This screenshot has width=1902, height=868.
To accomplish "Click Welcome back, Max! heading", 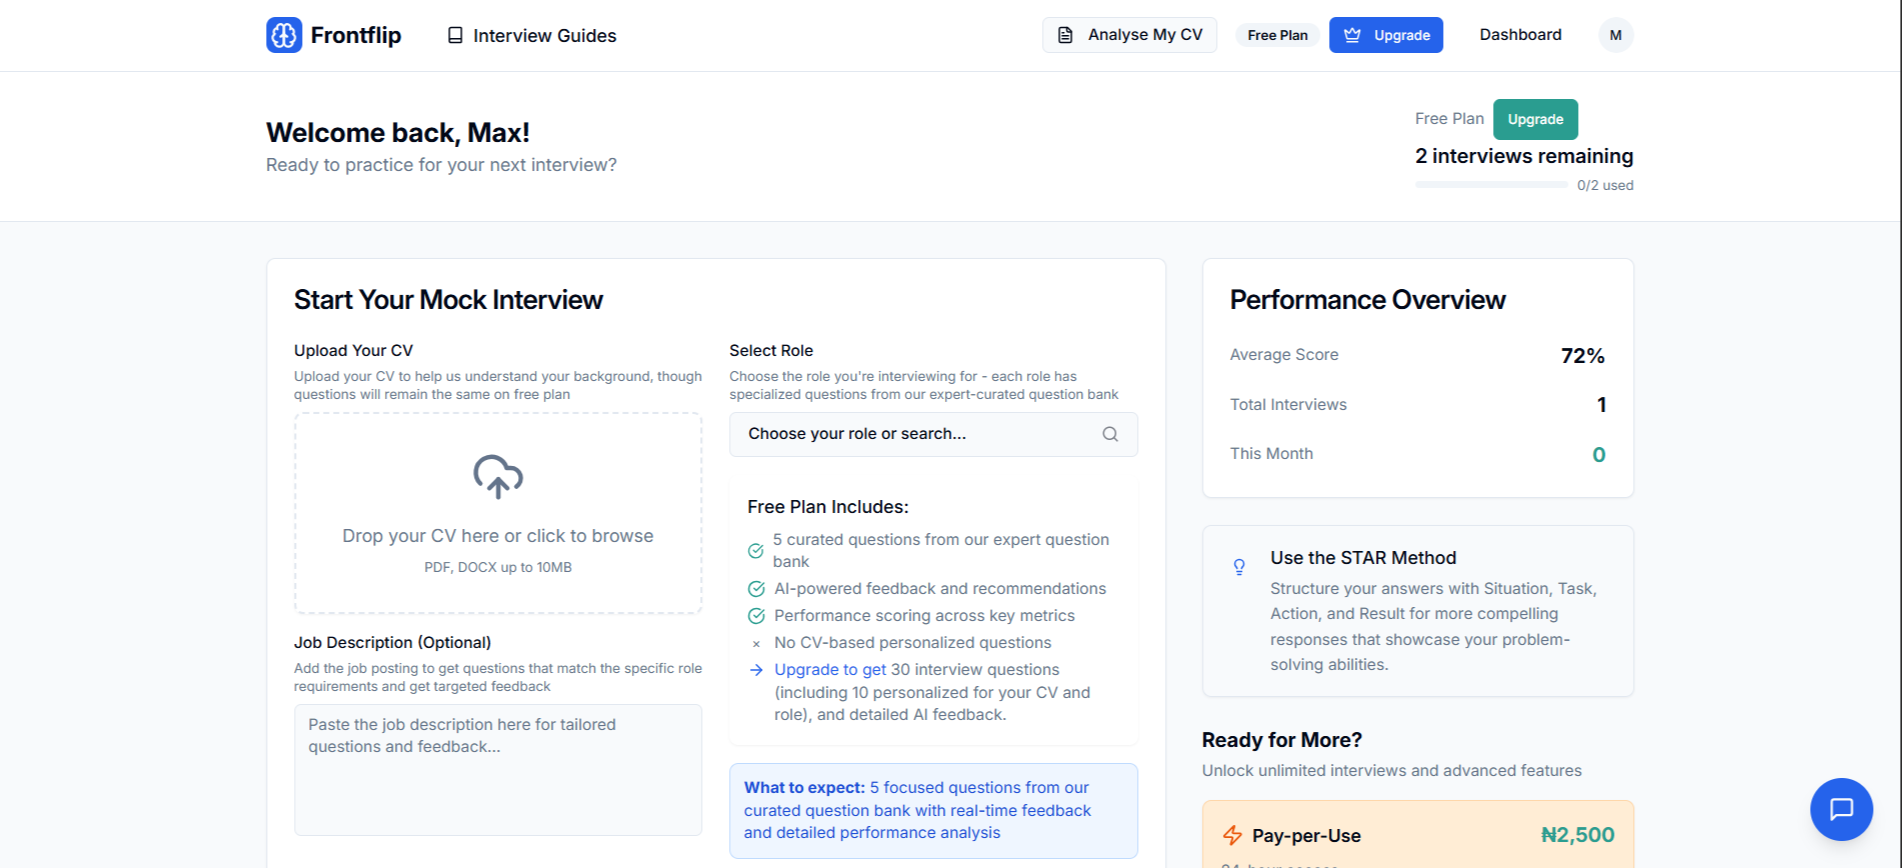I will coord(398,132).
